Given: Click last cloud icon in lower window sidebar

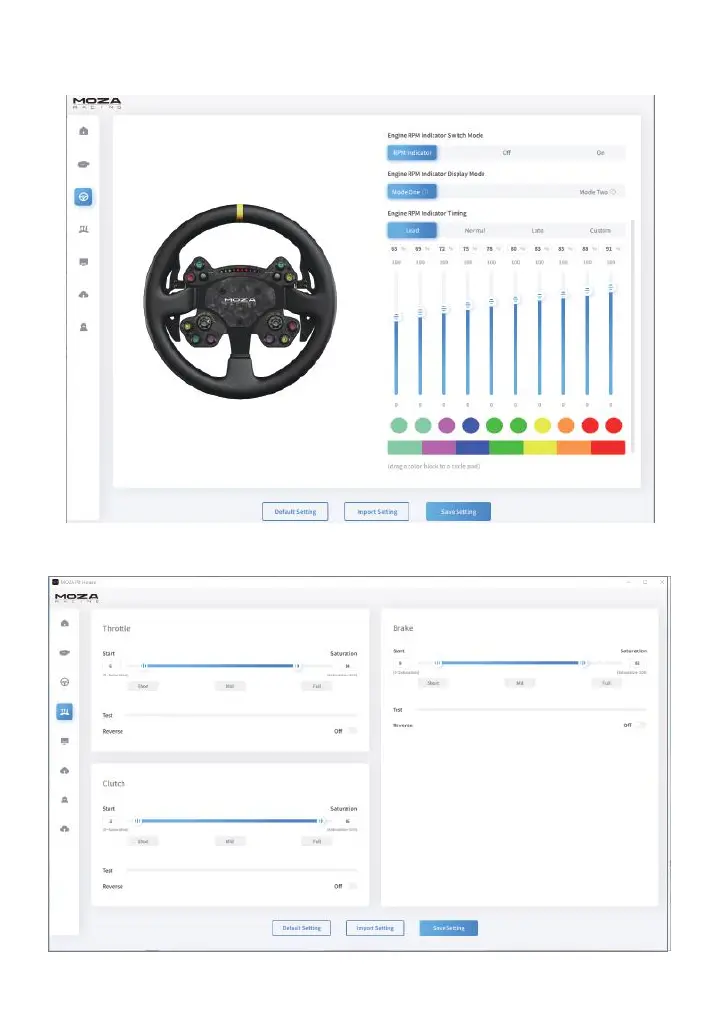Looking at the screenshot, I should coord(64,829).
